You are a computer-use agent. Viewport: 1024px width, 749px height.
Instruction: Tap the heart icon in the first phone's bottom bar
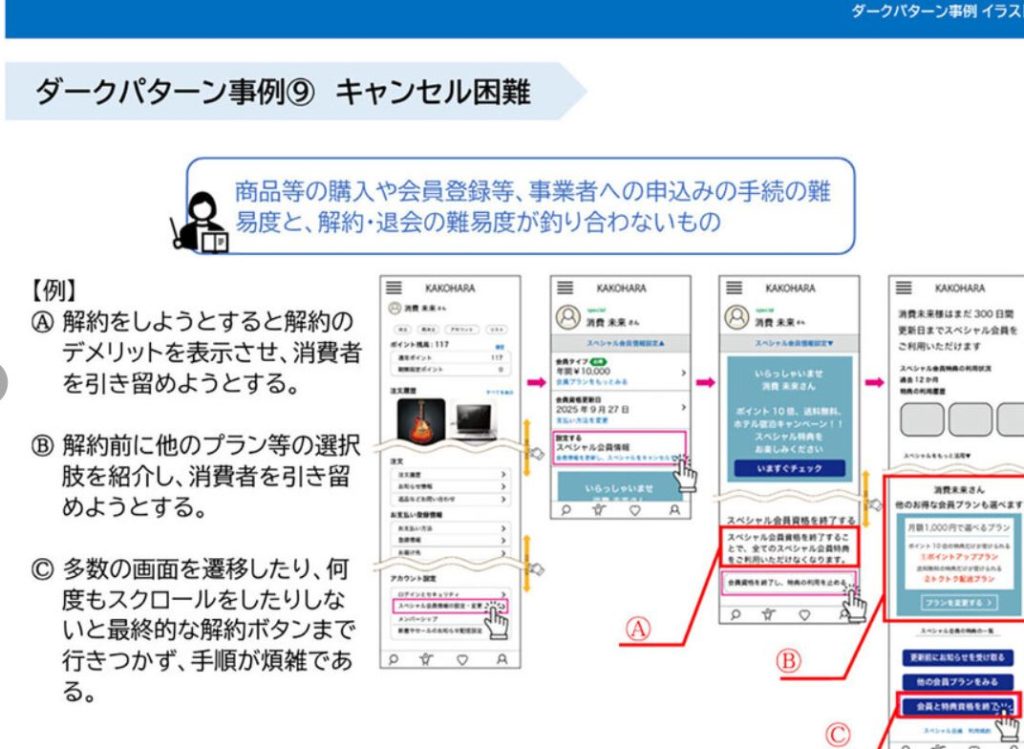tap(462, 658)
